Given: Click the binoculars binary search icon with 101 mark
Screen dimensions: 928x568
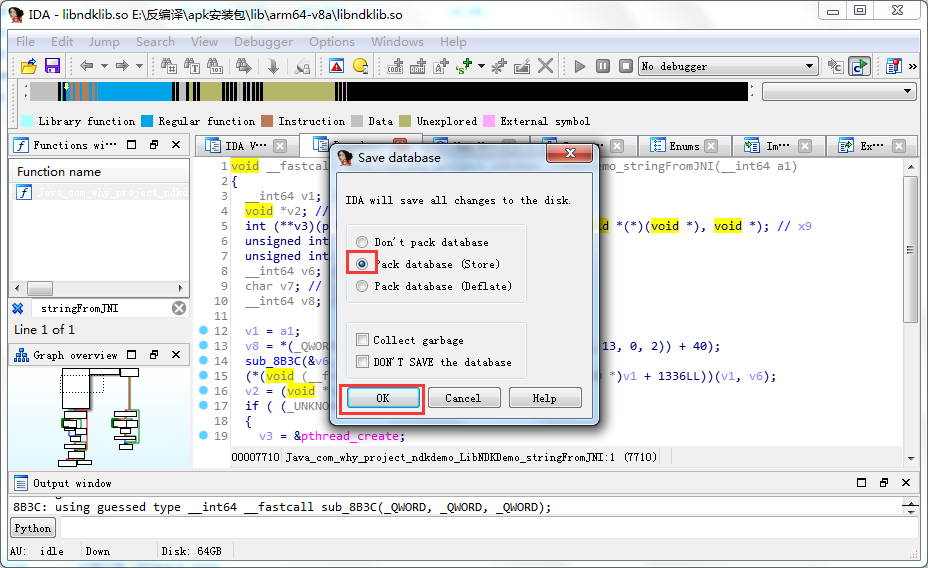Looking at the screenshot, I should click(215, 66).
